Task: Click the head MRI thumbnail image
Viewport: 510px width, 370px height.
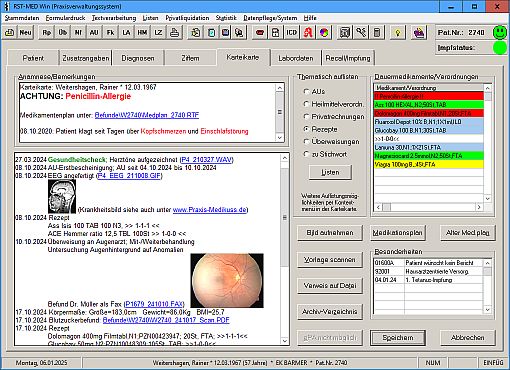Action: coord(62,197)
